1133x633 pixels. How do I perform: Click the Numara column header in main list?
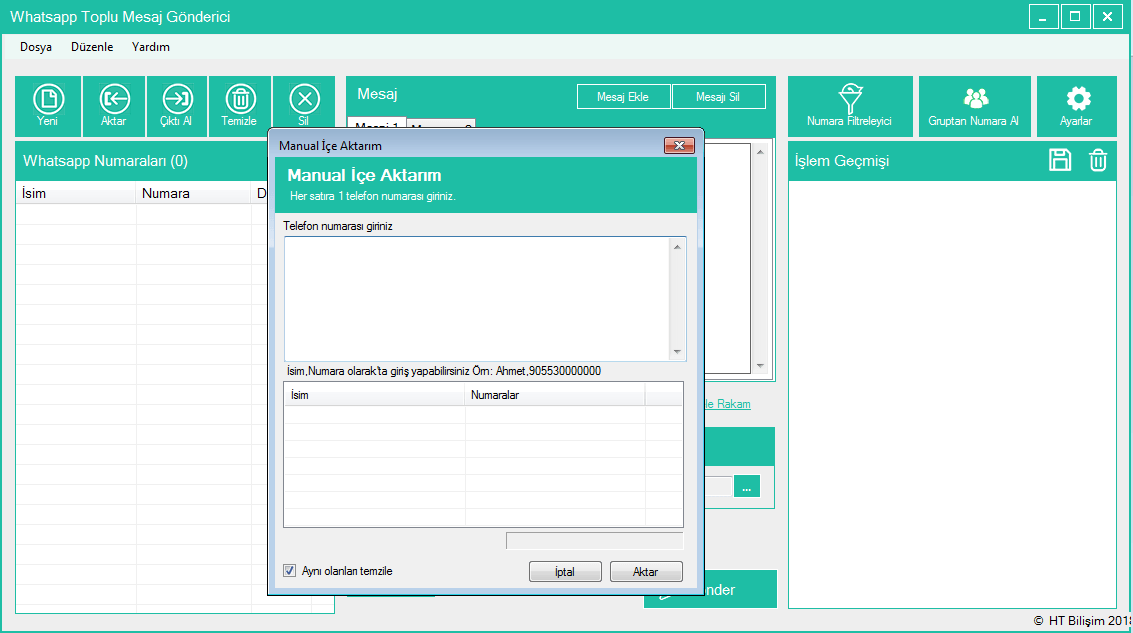click(x=194, y=194)
